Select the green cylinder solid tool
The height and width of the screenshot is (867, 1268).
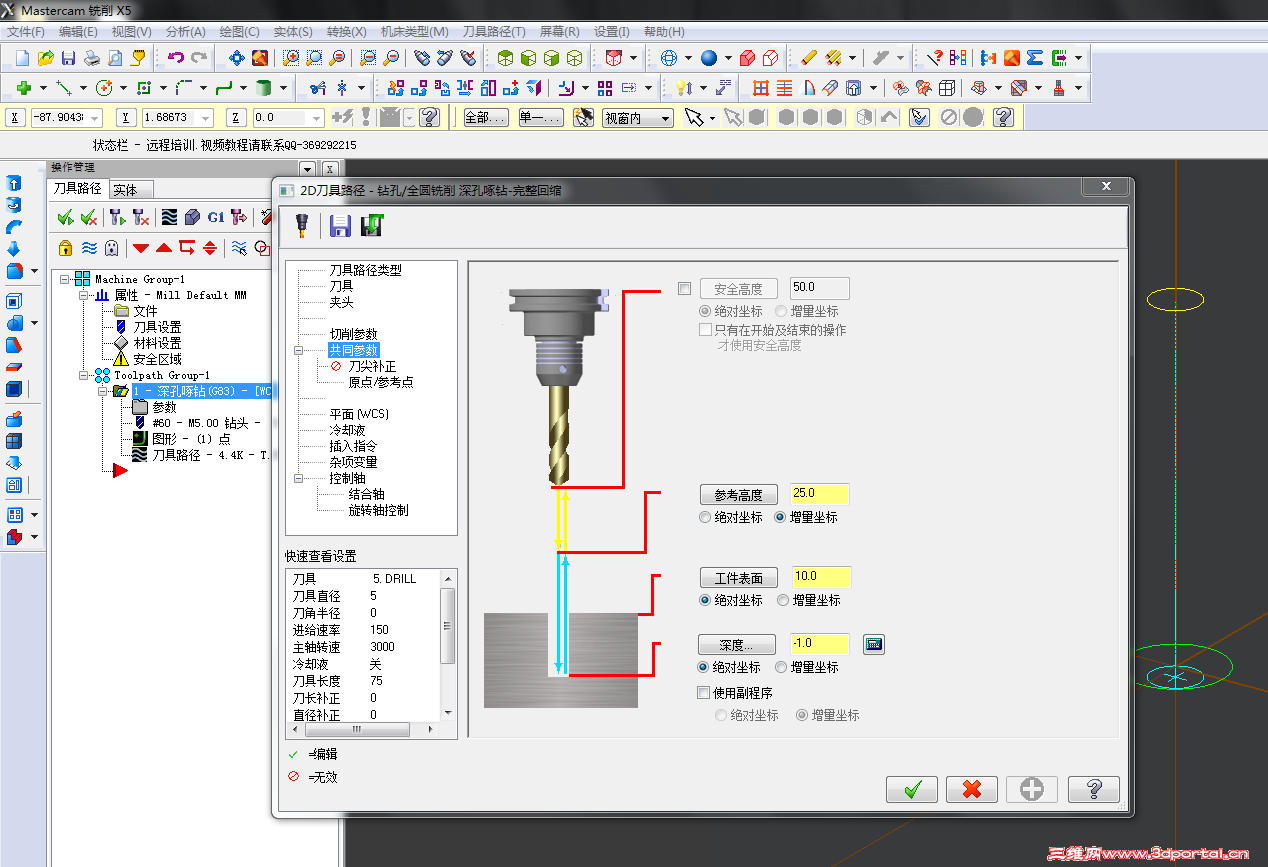click(264, 88)
